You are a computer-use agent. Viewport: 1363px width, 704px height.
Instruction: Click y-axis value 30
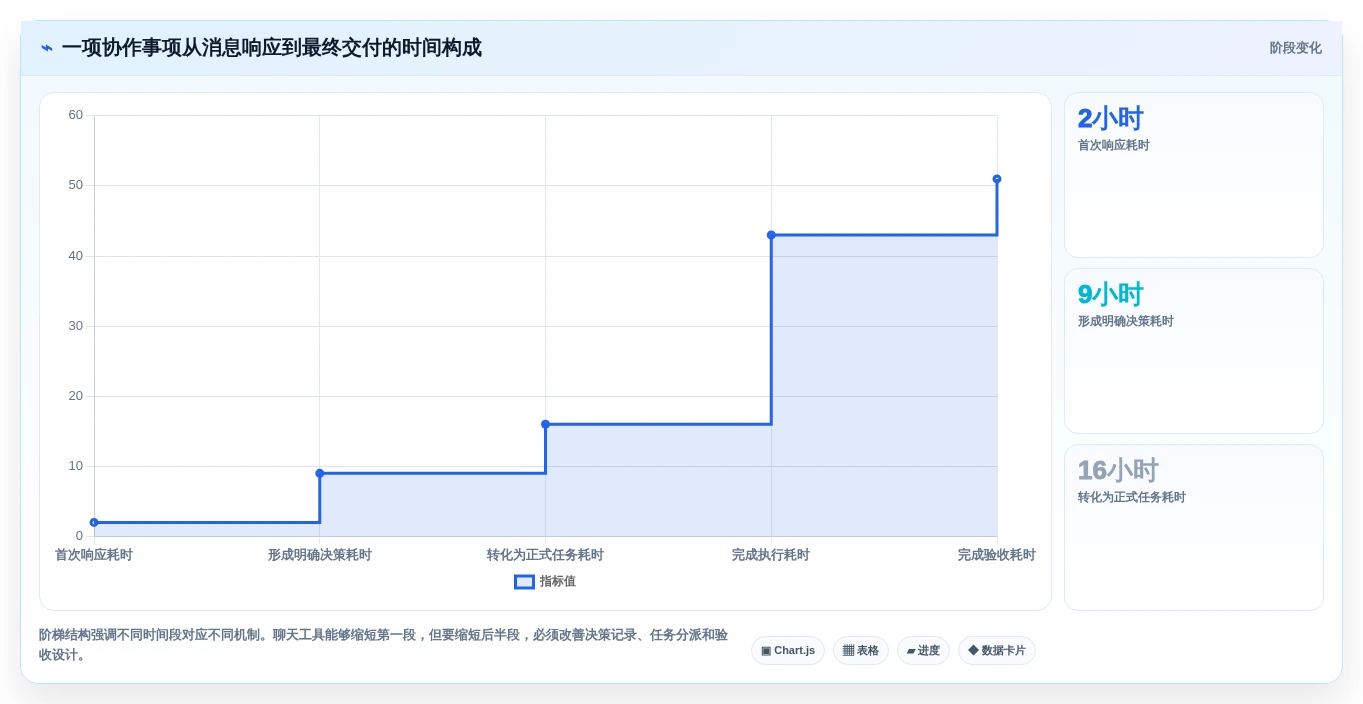(76, 326)
